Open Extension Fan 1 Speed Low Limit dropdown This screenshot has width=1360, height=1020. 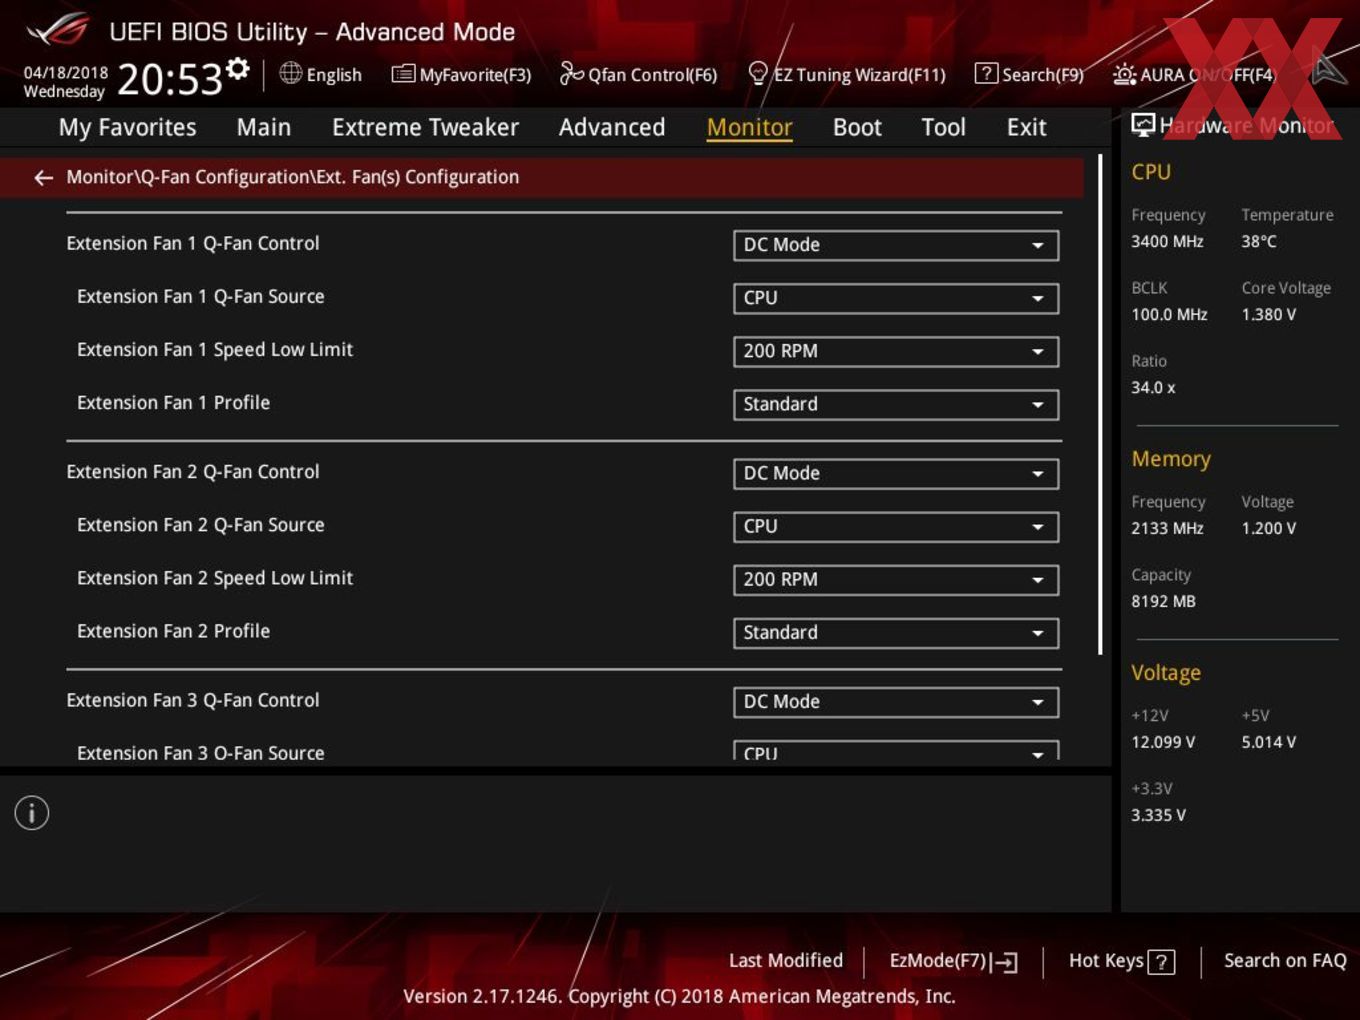(x=896, y=351)
